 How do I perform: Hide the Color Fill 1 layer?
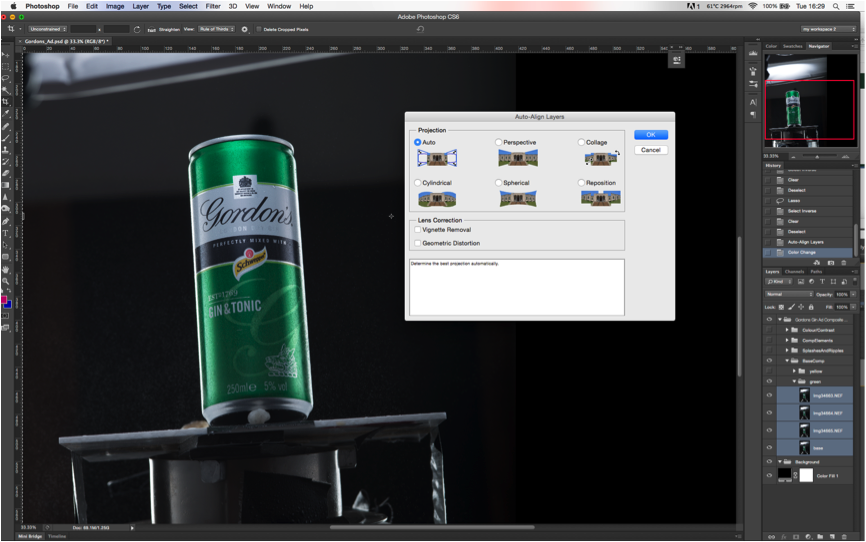coord(769,475)
